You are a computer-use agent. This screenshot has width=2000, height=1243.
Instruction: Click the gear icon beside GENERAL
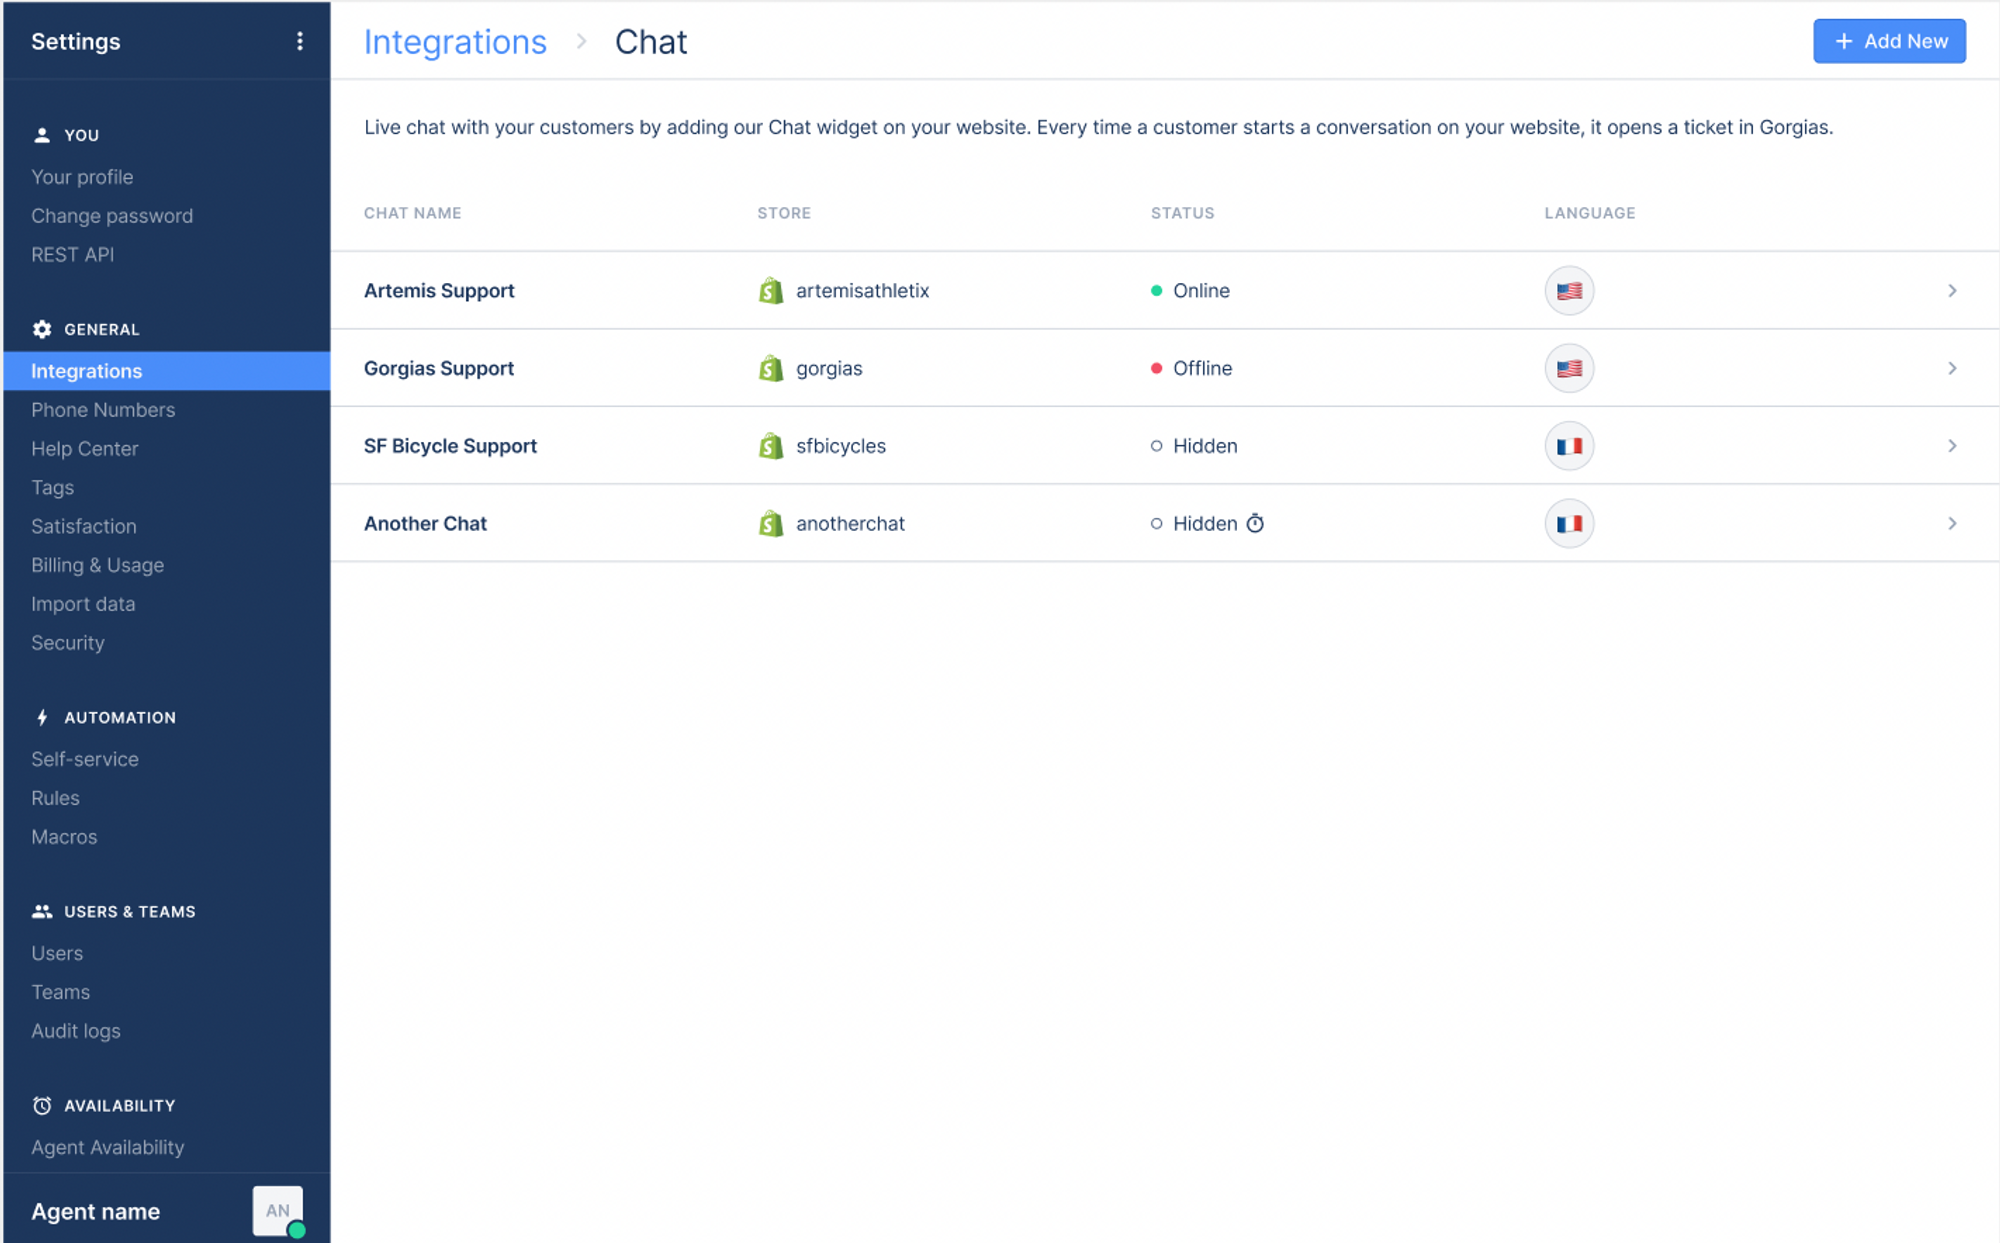tap(42, 329)
